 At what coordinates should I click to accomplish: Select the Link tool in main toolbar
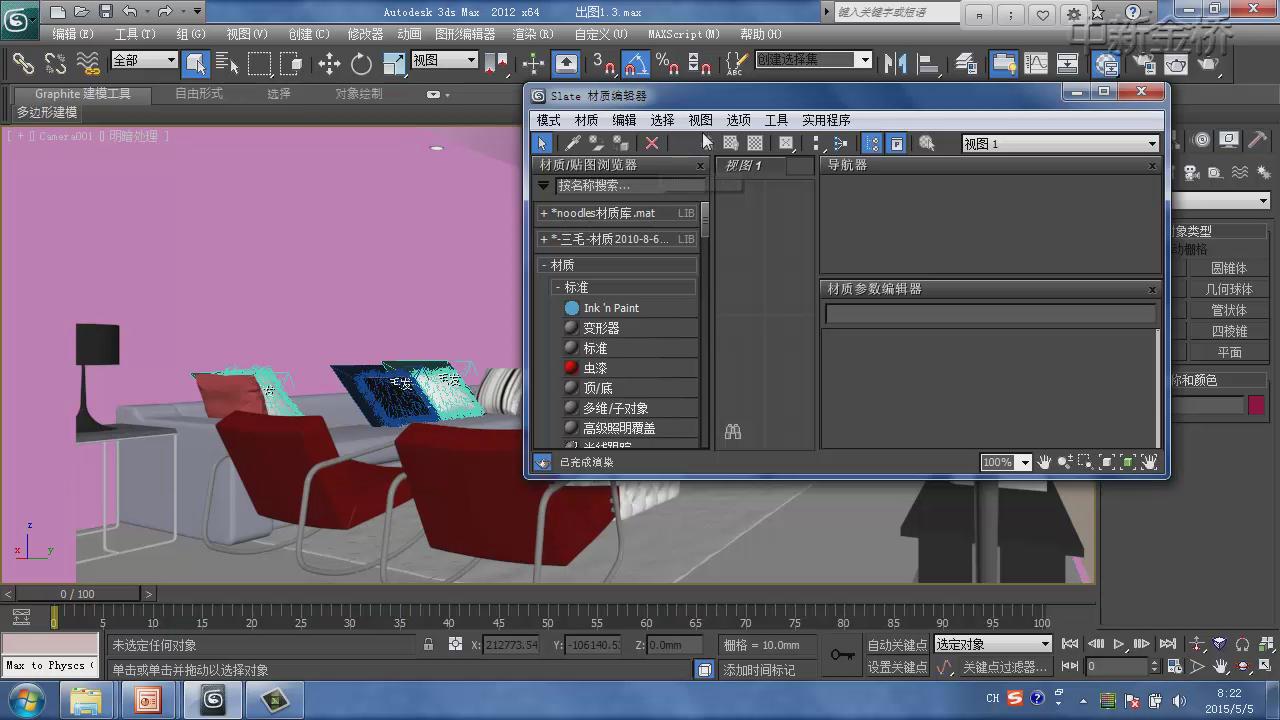tap(22, 63)
